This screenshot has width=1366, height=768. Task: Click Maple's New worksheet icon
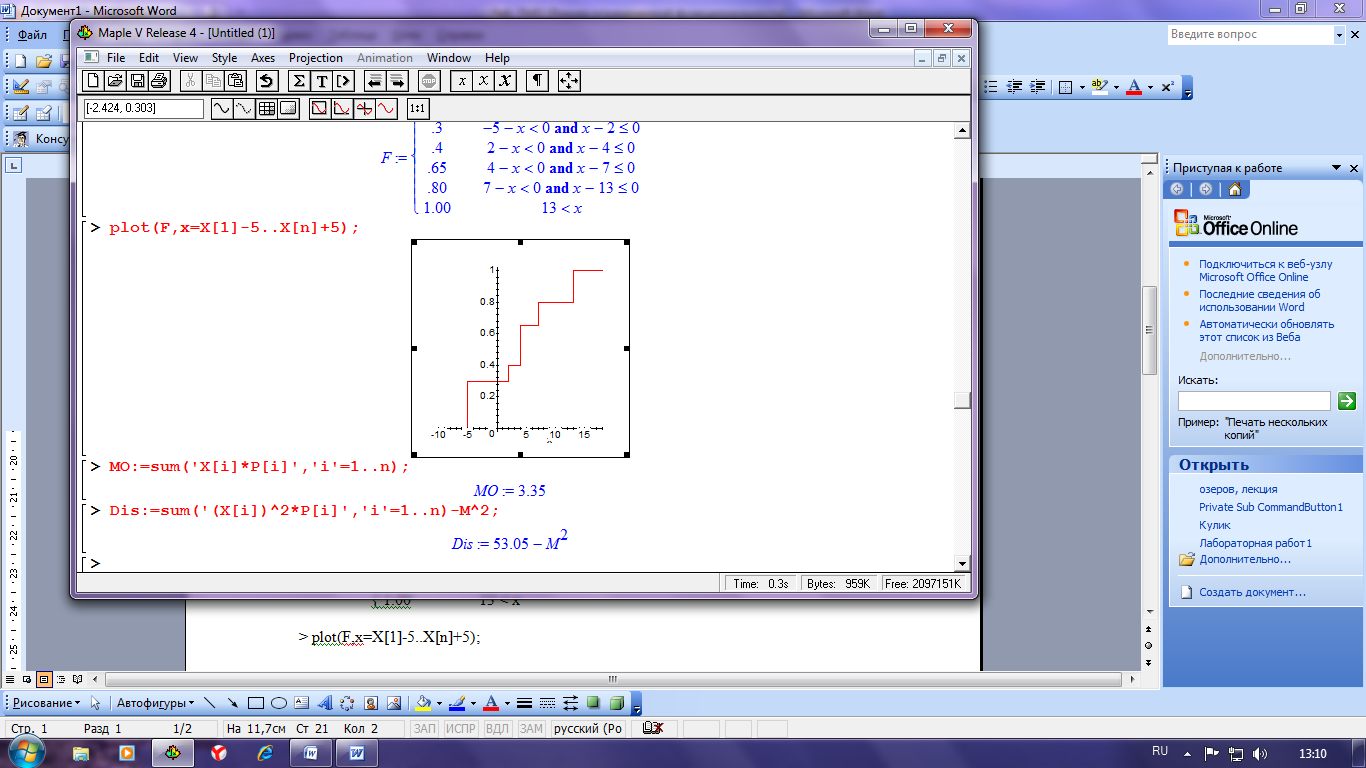[93, 81]
